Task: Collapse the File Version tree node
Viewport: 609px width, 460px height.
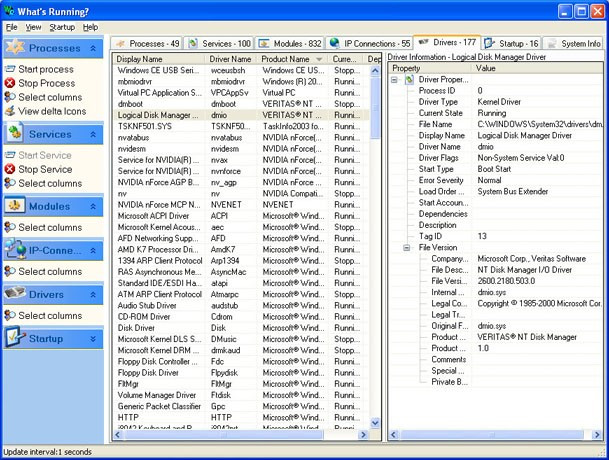Action: tap(407, 247)
